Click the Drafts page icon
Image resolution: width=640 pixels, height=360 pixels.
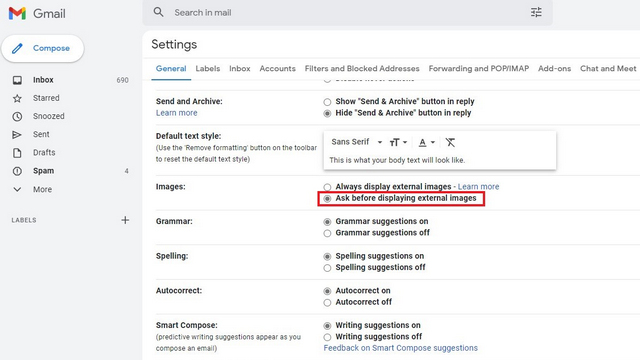pos(17,153)
